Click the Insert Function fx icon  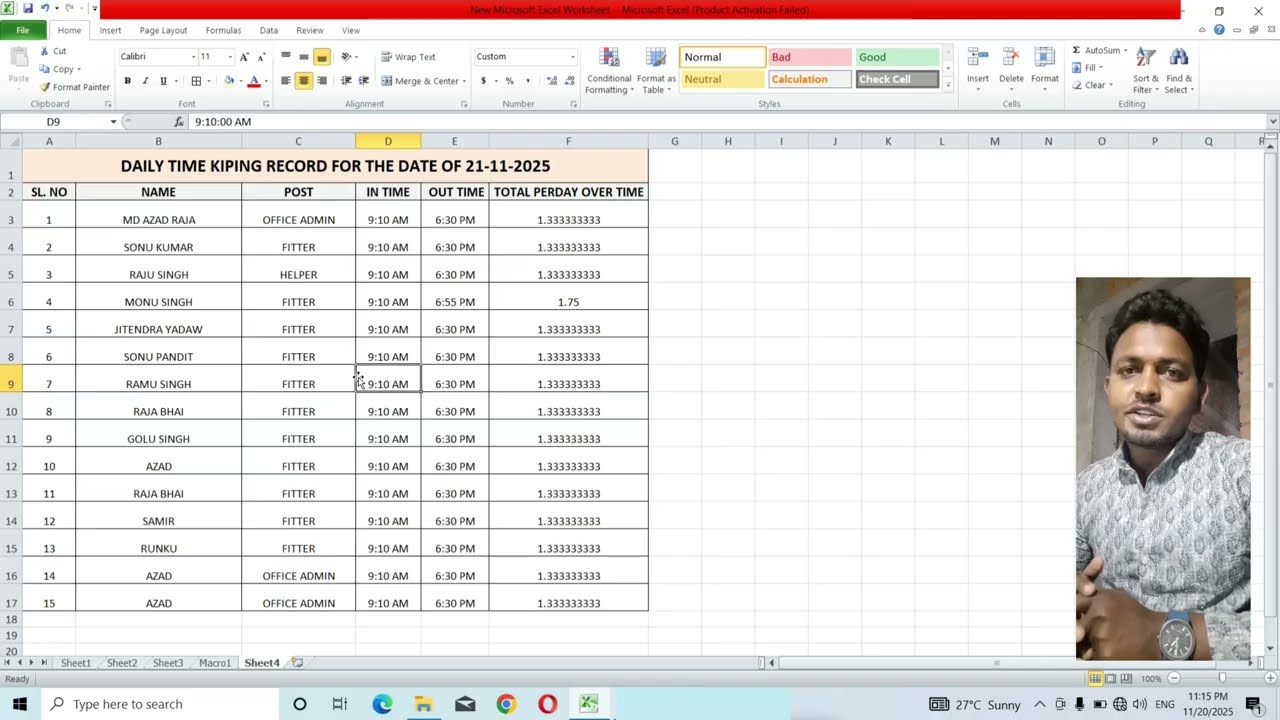tap(179, 121)
